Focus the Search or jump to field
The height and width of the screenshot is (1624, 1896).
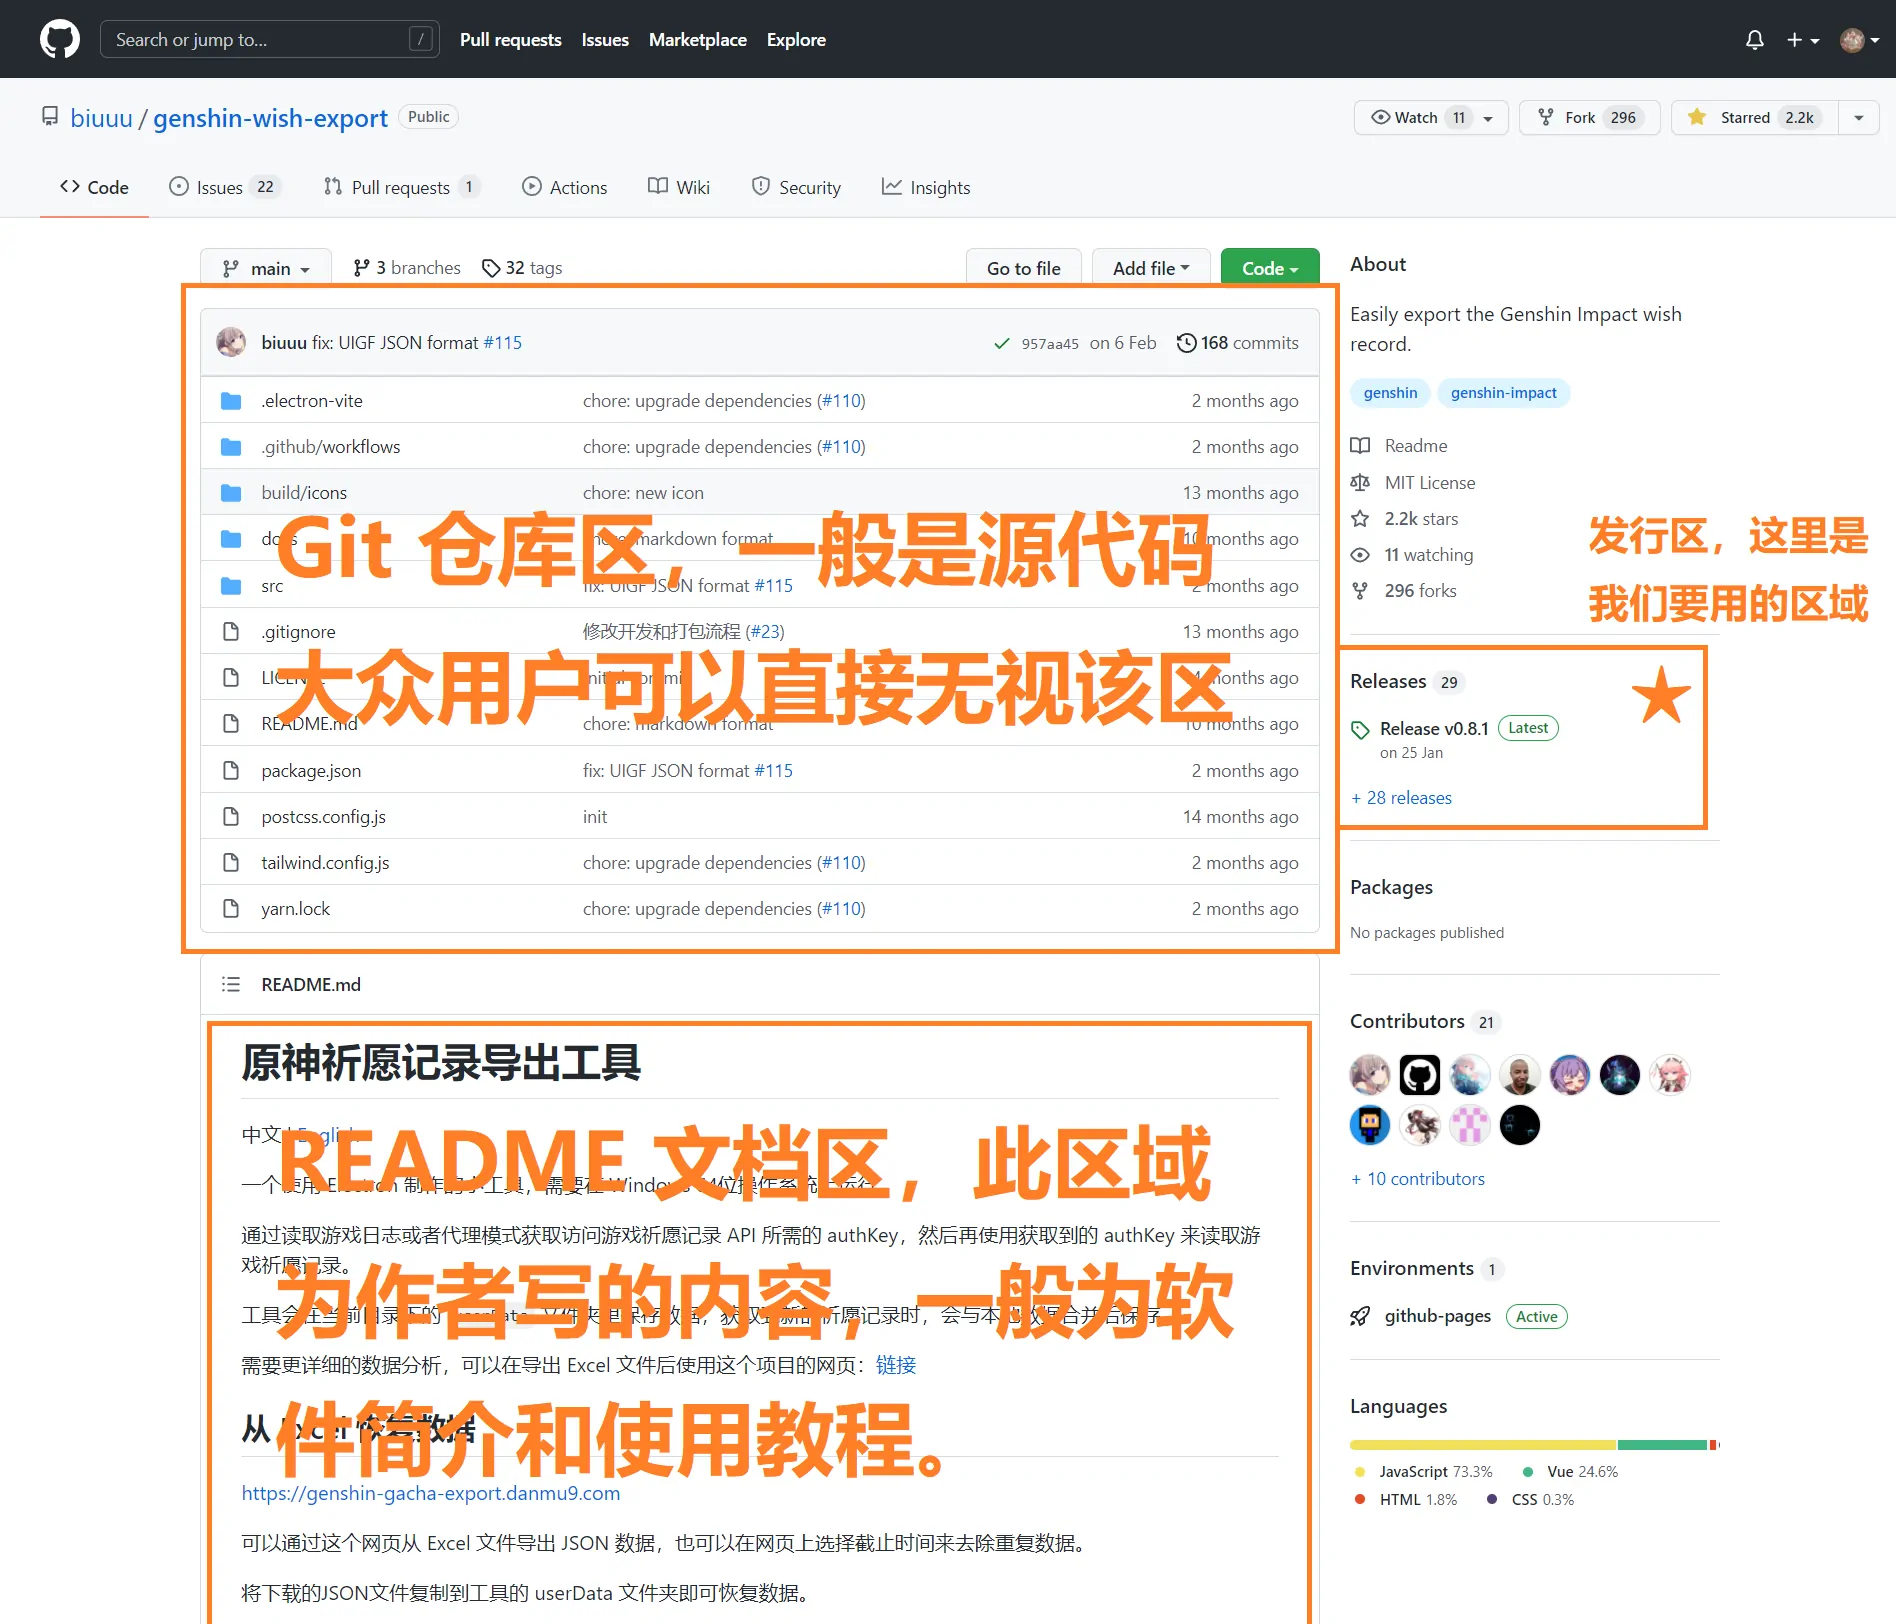(x=270, y=39)
